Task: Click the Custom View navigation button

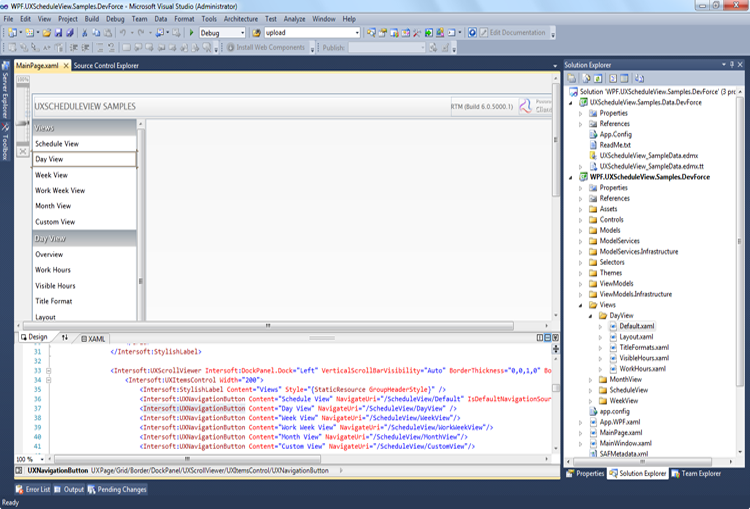Action: [x=85, y=222]
